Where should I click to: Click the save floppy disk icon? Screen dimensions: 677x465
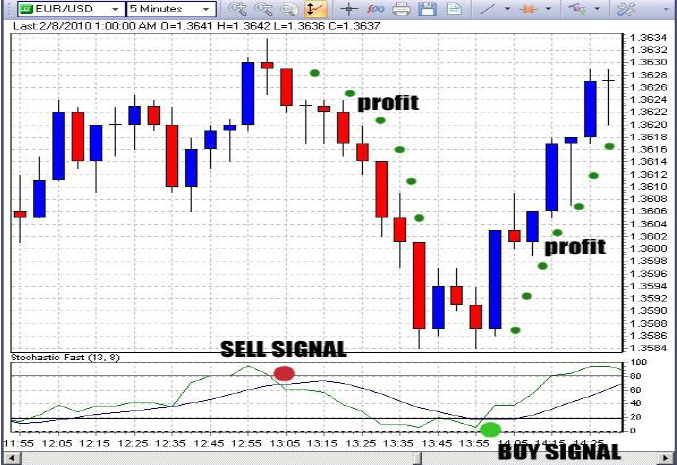(x=427, y=9)
